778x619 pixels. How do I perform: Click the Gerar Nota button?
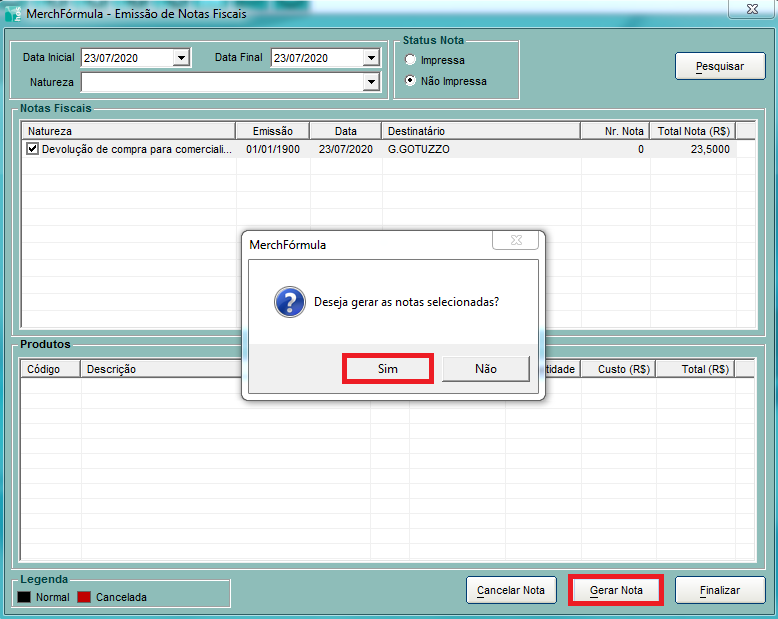coord(616,590)
